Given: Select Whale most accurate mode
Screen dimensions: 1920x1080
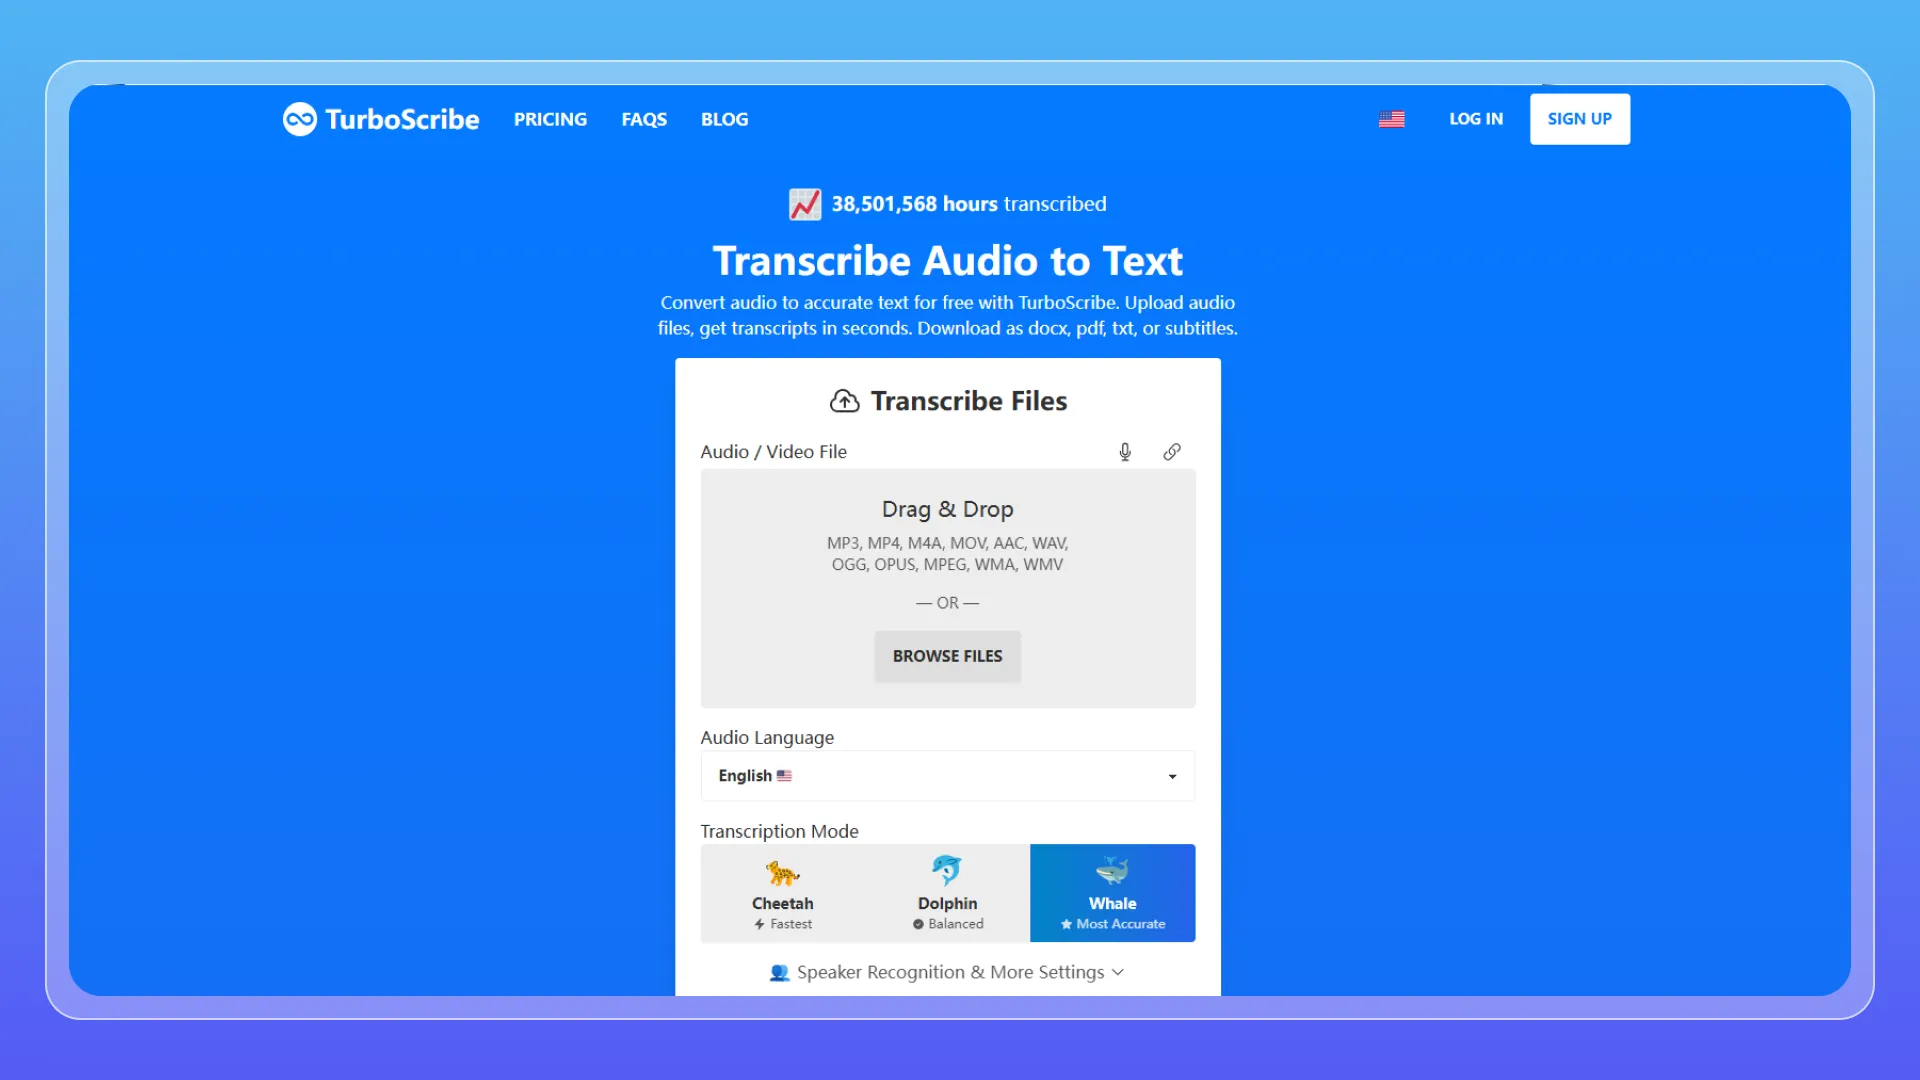Looking at the screenshot, I should tap(1113, 893).
